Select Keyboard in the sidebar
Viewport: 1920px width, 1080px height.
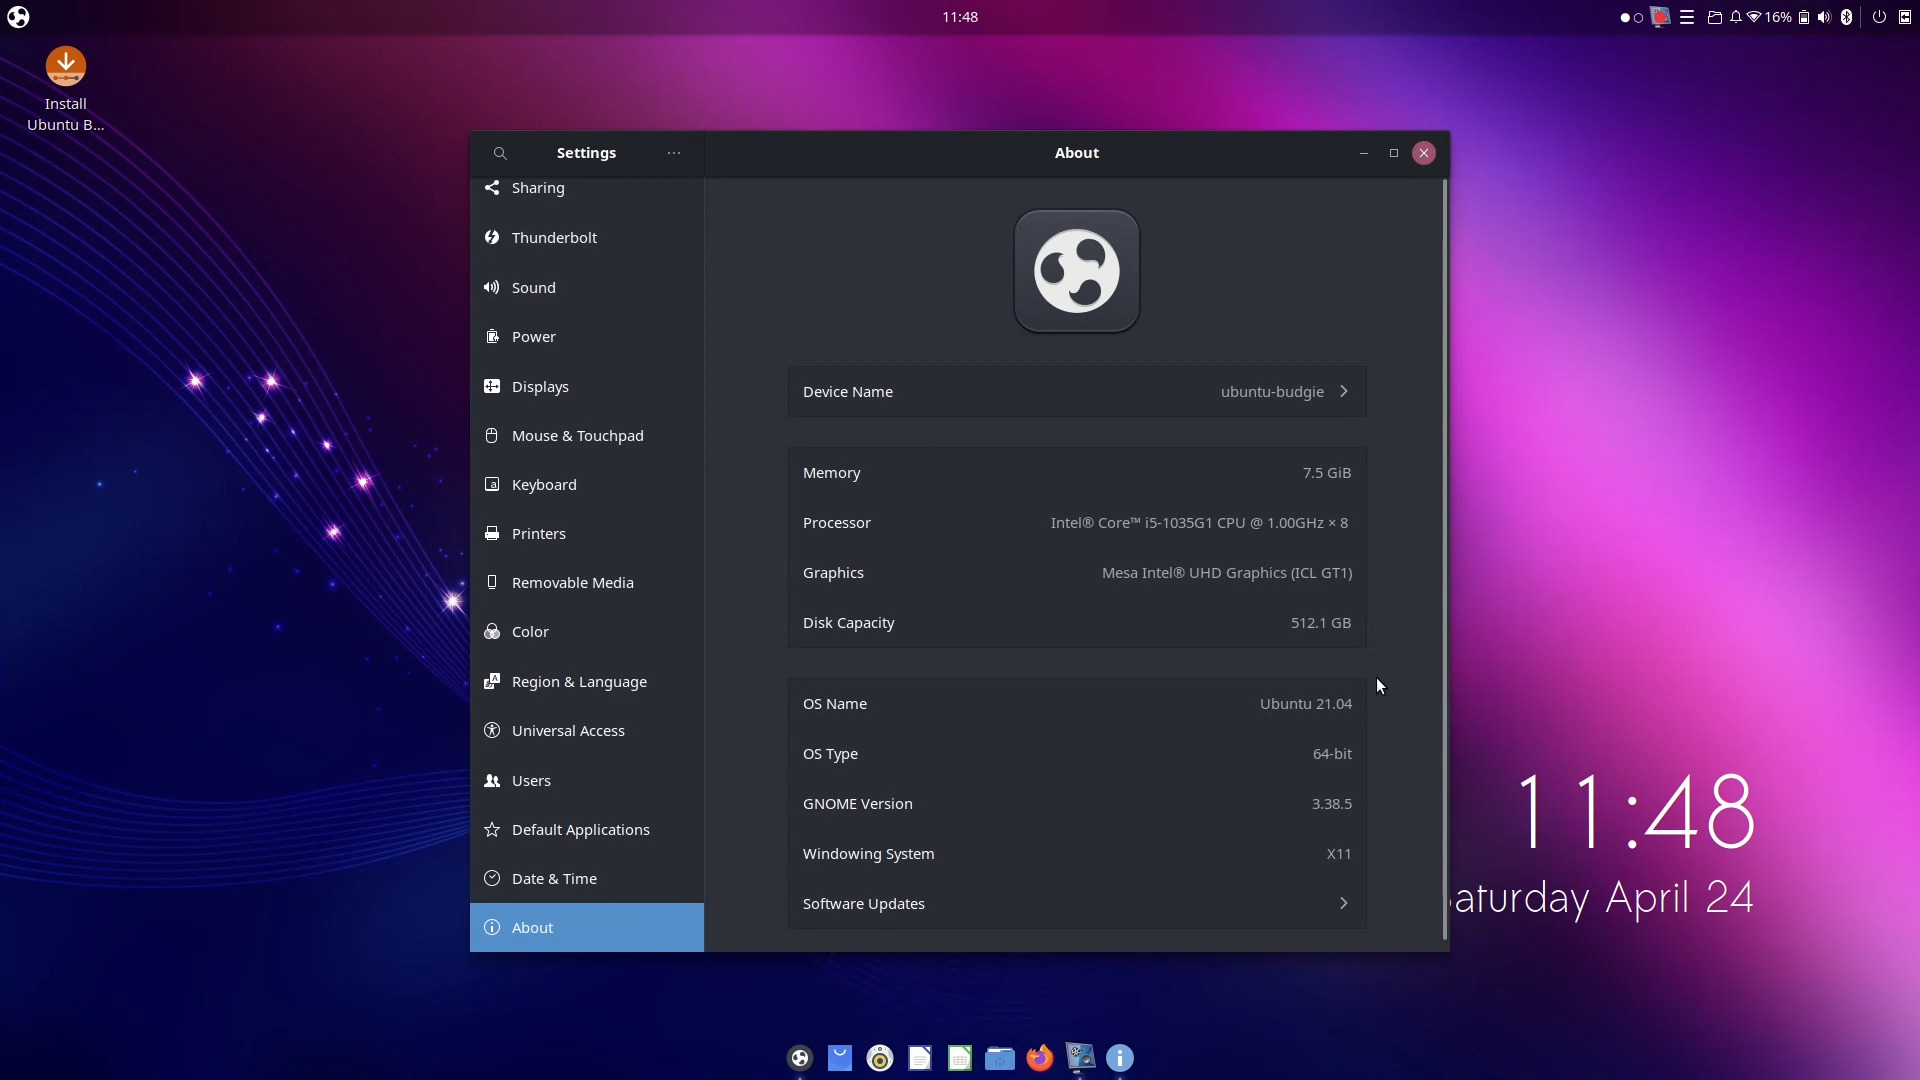pyautogui.click(x=587, y=485)
